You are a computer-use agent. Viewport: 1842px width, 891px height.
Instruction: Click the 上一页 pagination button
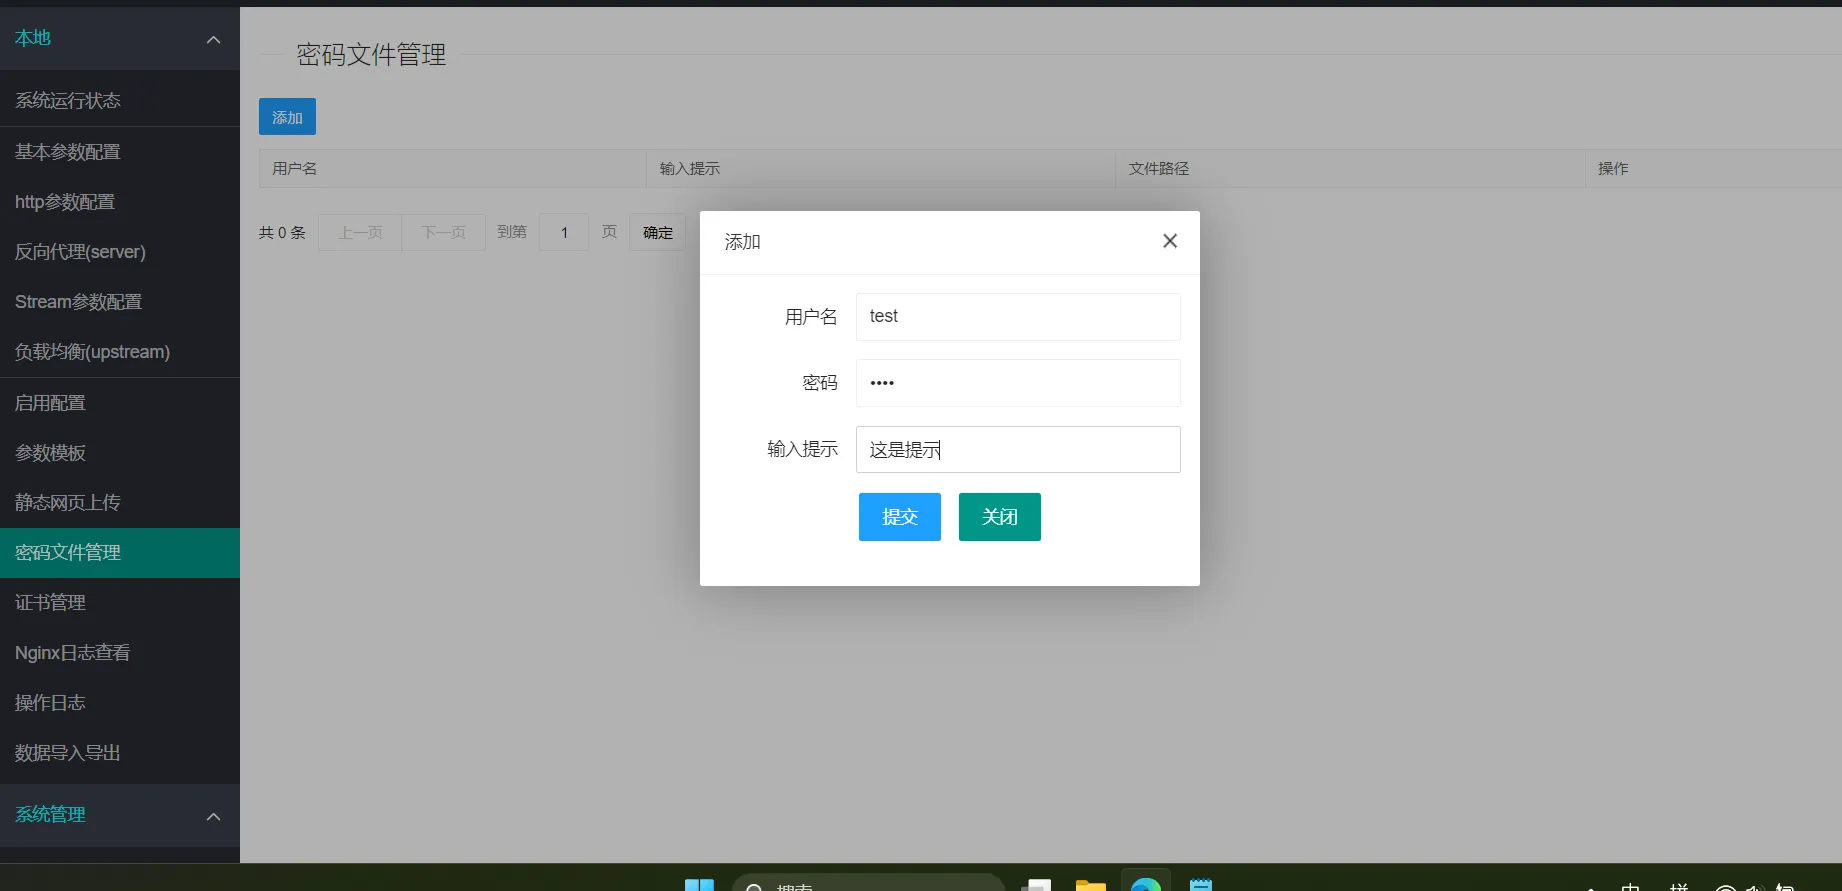tap(360, 232)
